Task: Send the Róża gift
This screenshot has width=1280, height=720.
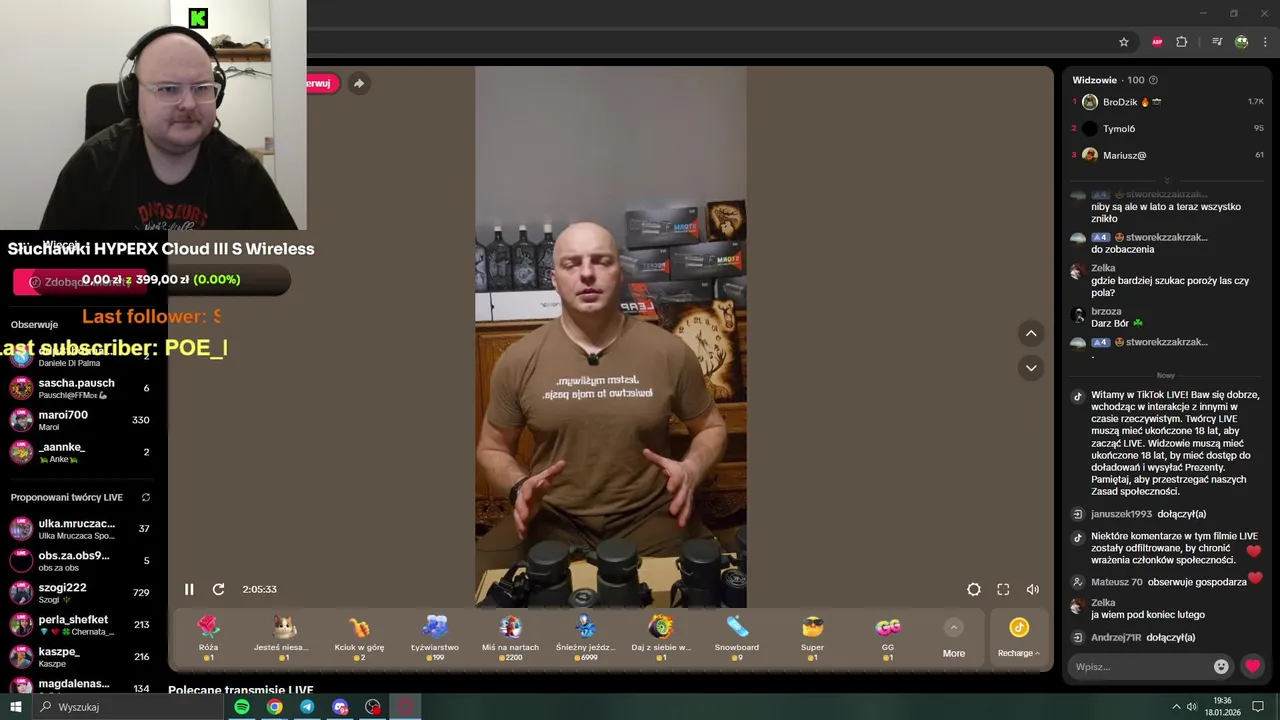Action: click(208, 638)
